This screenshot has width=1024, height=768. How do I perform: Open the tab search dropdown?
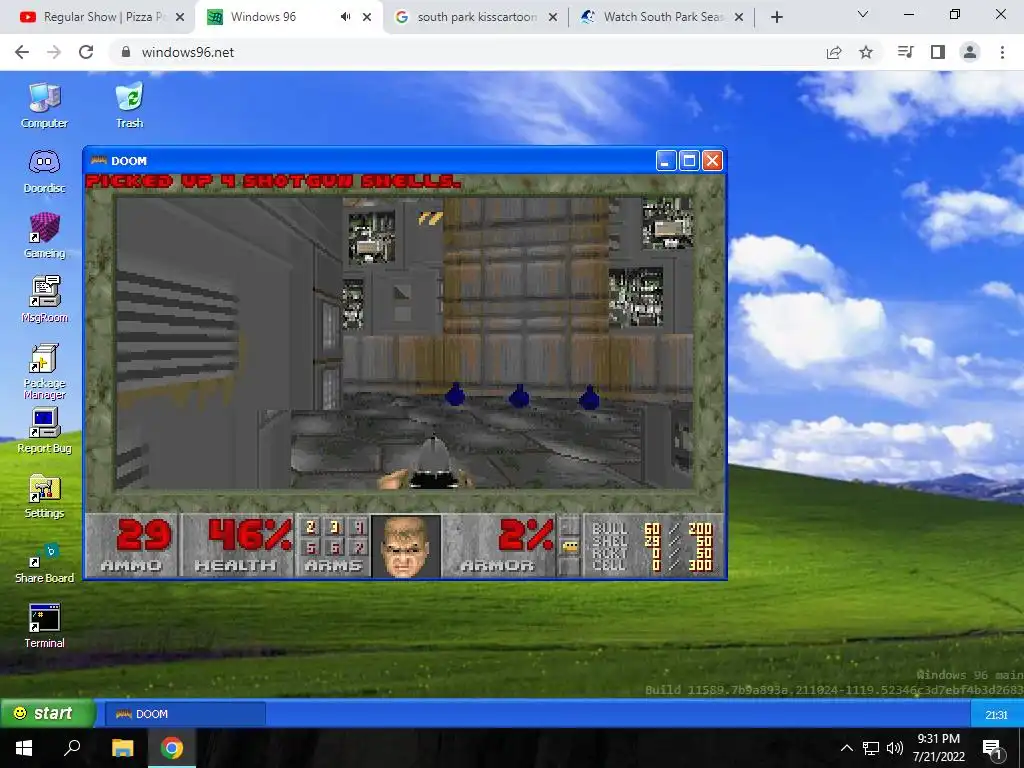tap(863, 14)
